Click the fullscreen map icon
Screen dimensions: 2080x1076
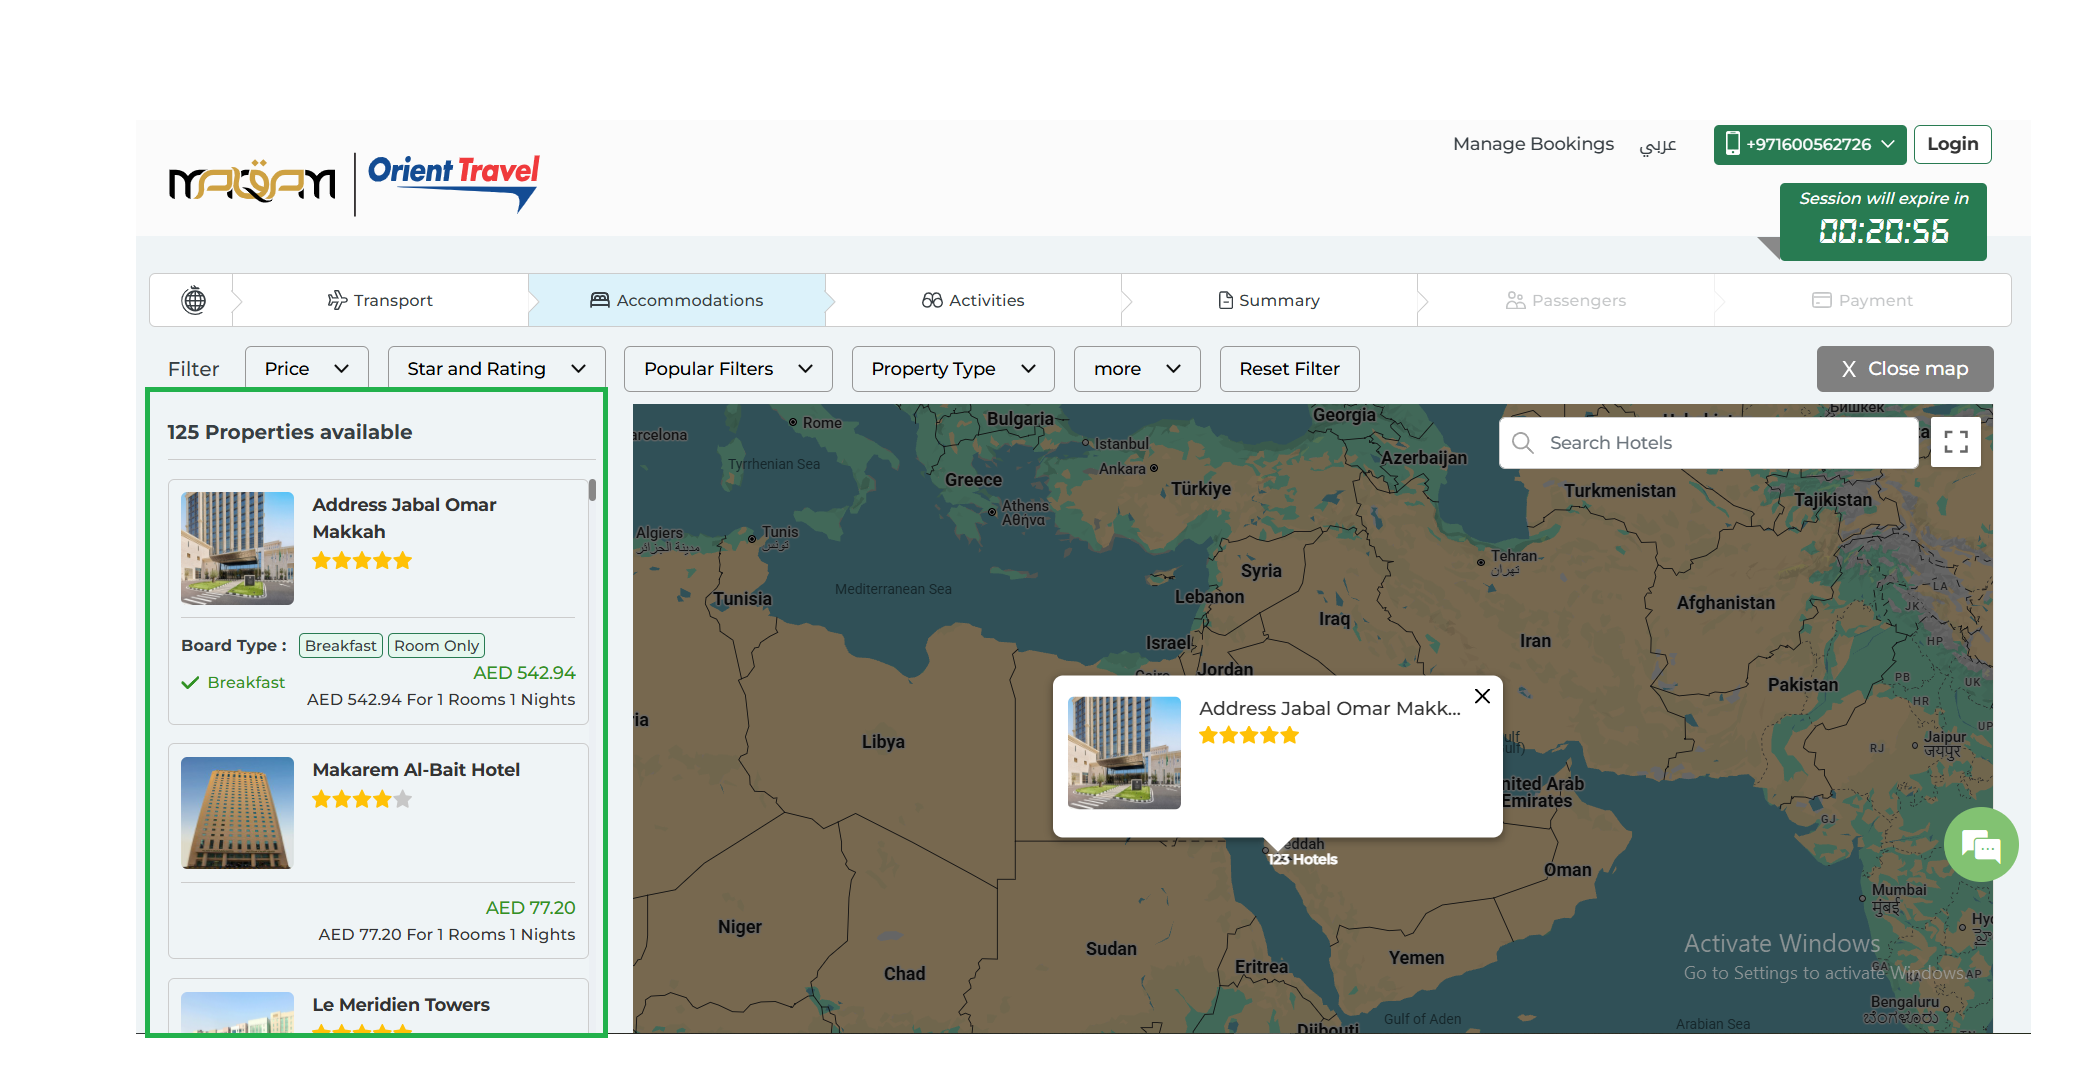(x=1956, y=442)
